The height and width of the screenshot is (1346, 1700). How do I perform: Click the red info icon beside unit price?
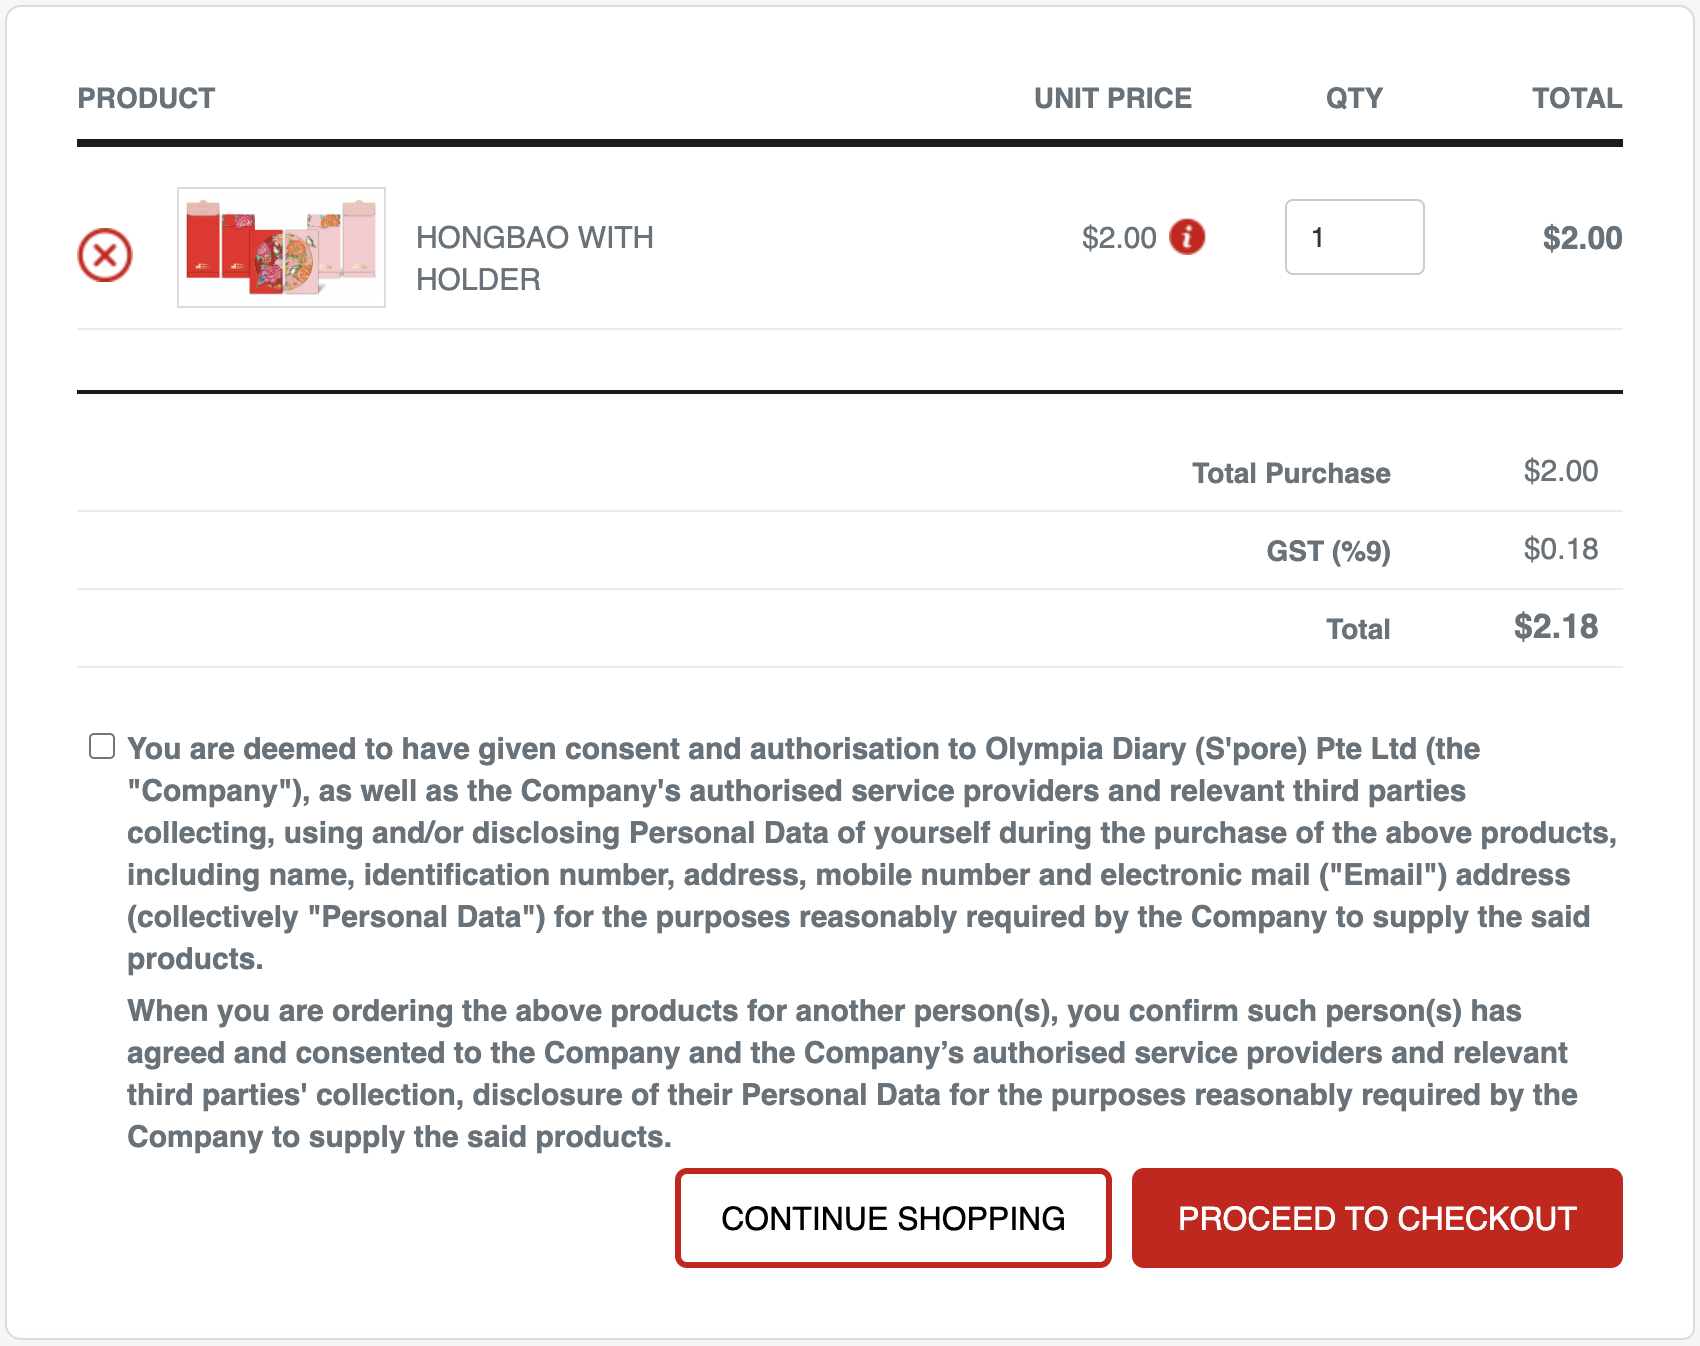tap(1187, 237)
